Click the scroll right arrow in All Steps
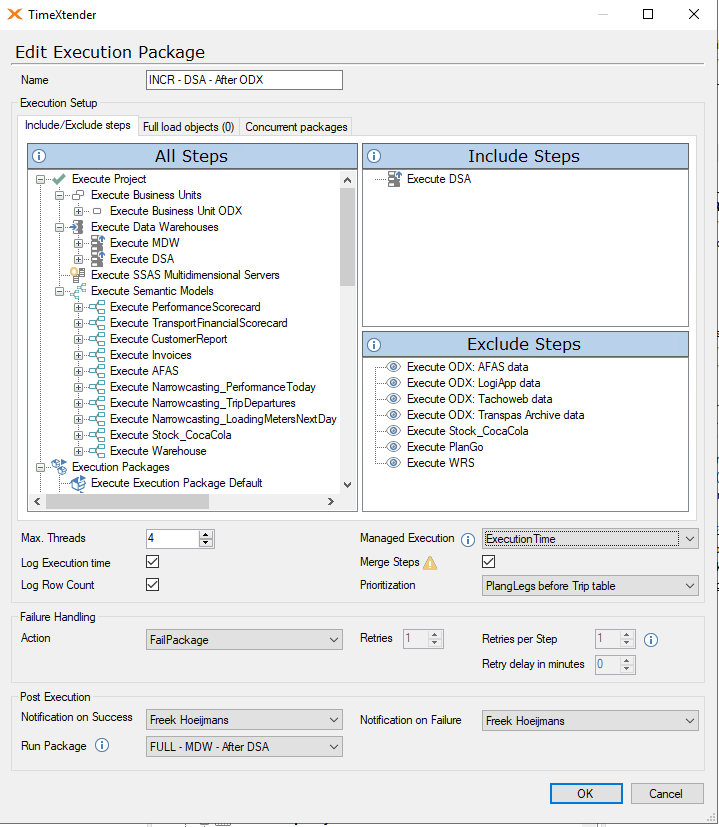Screen dimensions: 719x827 coord(331,502)
